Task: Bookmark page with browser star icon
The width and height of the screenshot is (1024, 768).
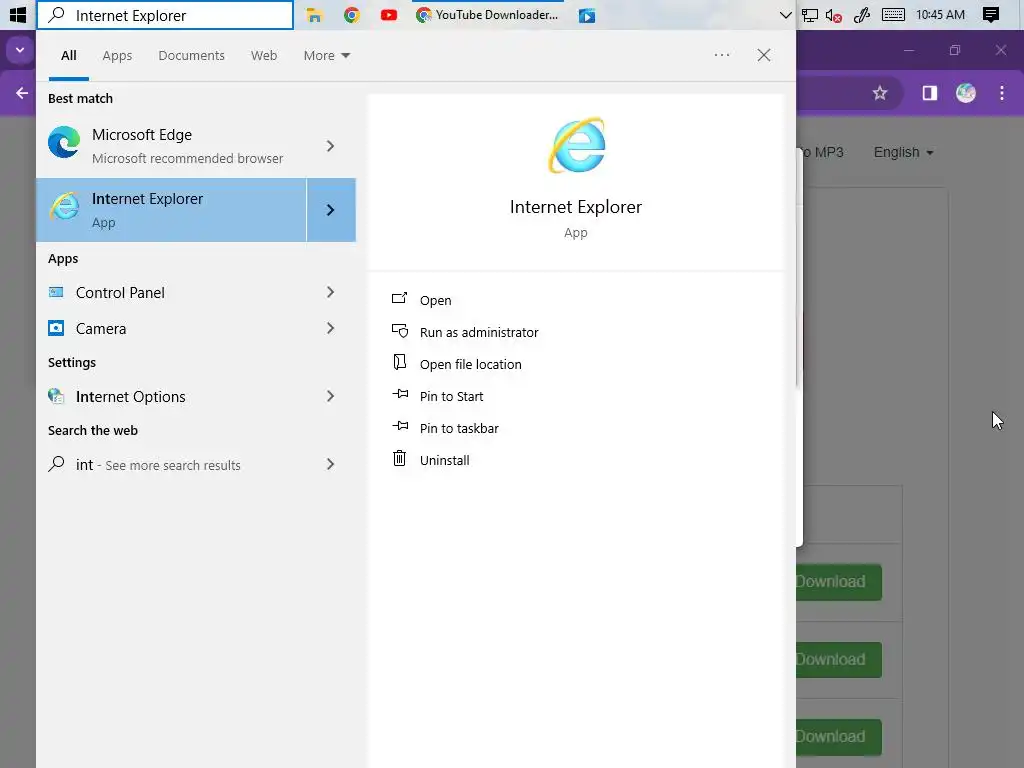Action: [x=880, y=93]
